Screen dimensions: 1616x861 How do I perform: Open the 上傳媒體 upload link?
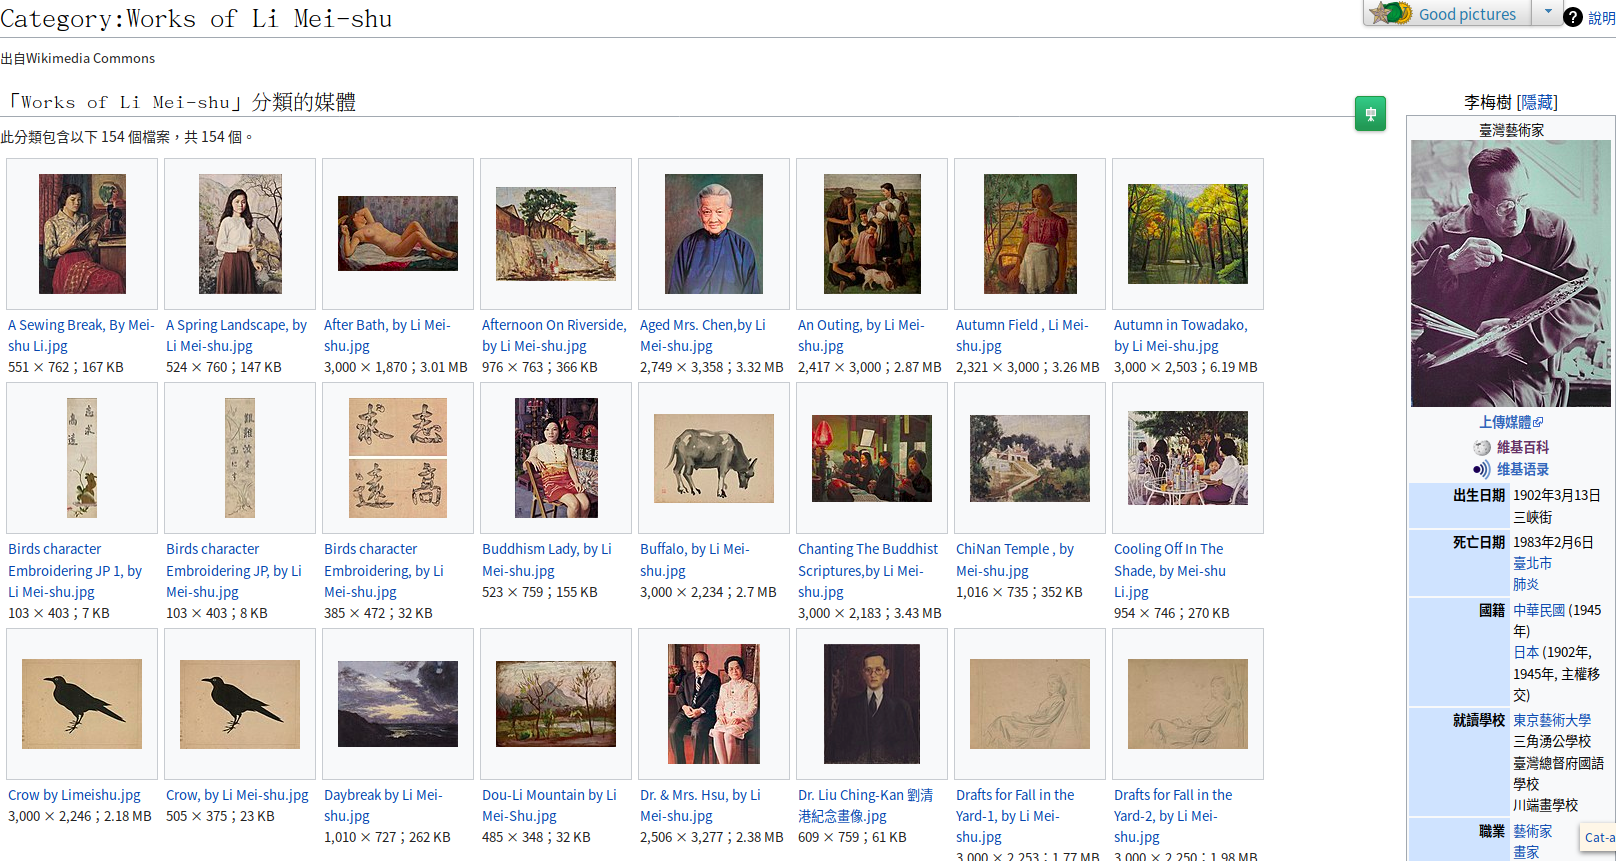pos(1505,422)
